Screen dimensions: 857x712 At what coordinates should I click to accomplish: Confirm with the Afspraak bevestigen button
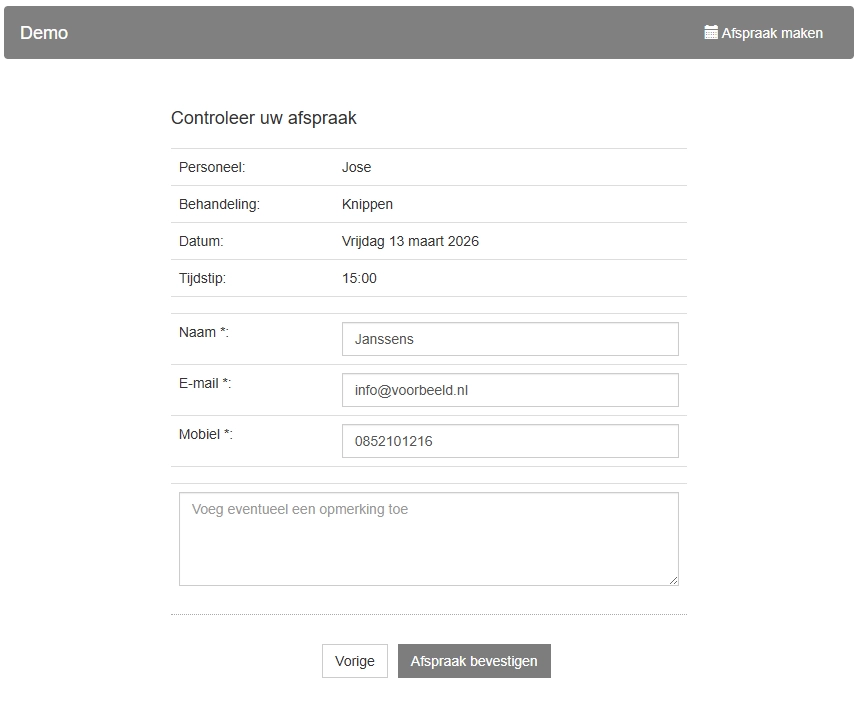pyautogui.click(x=474, y=661)
